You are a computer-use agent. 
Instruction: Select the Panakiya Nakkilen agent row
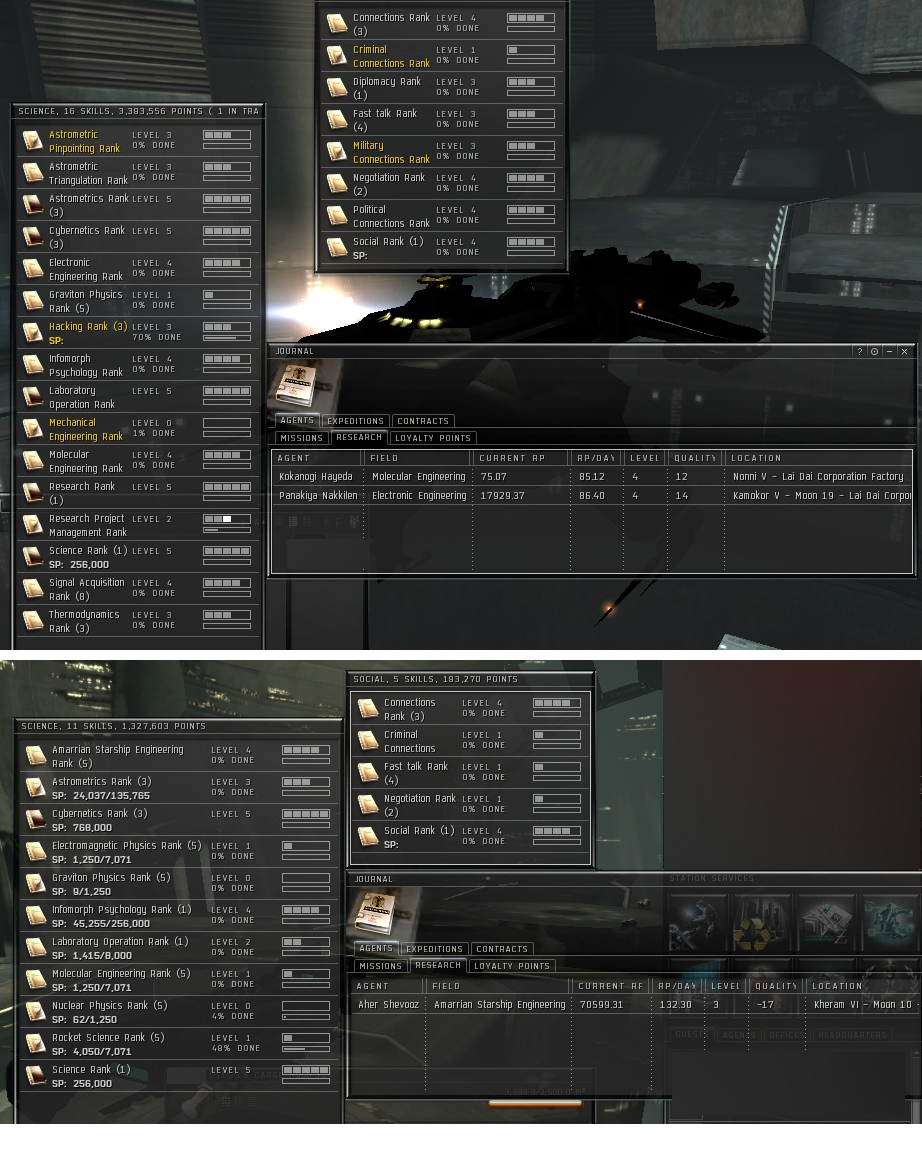pyautogui.click(x=592, y=495)
